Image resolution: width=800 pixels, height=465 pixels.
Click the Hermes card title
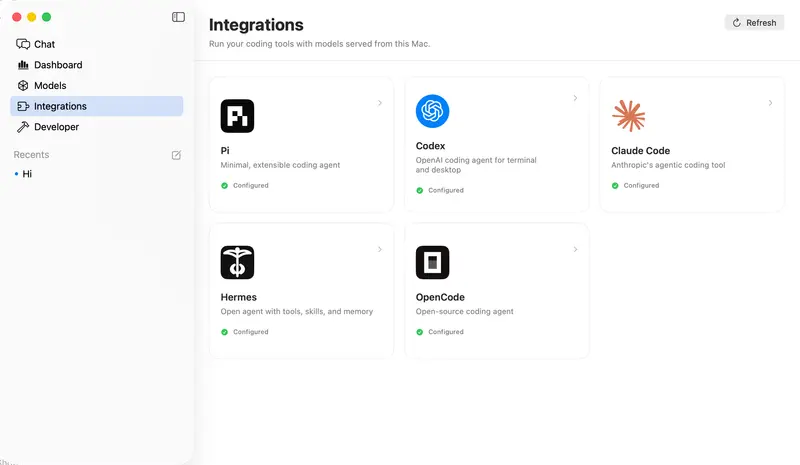point(238,298)
